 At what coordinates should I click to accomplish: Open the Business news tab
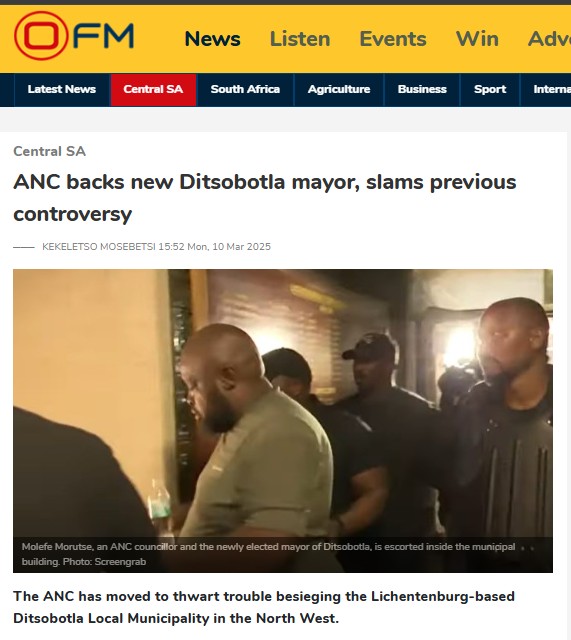click(422, 89)
